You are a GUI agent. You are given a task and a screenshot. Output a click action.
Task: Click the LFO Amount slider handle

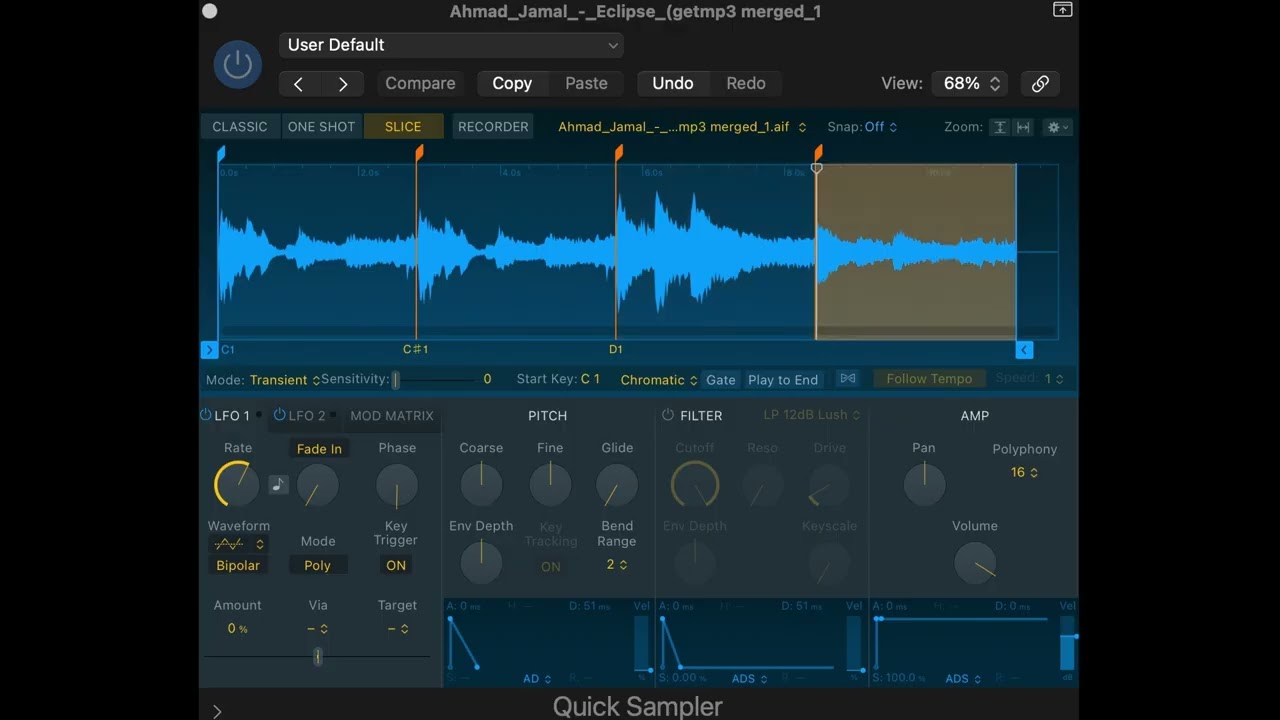pos(318,656)
